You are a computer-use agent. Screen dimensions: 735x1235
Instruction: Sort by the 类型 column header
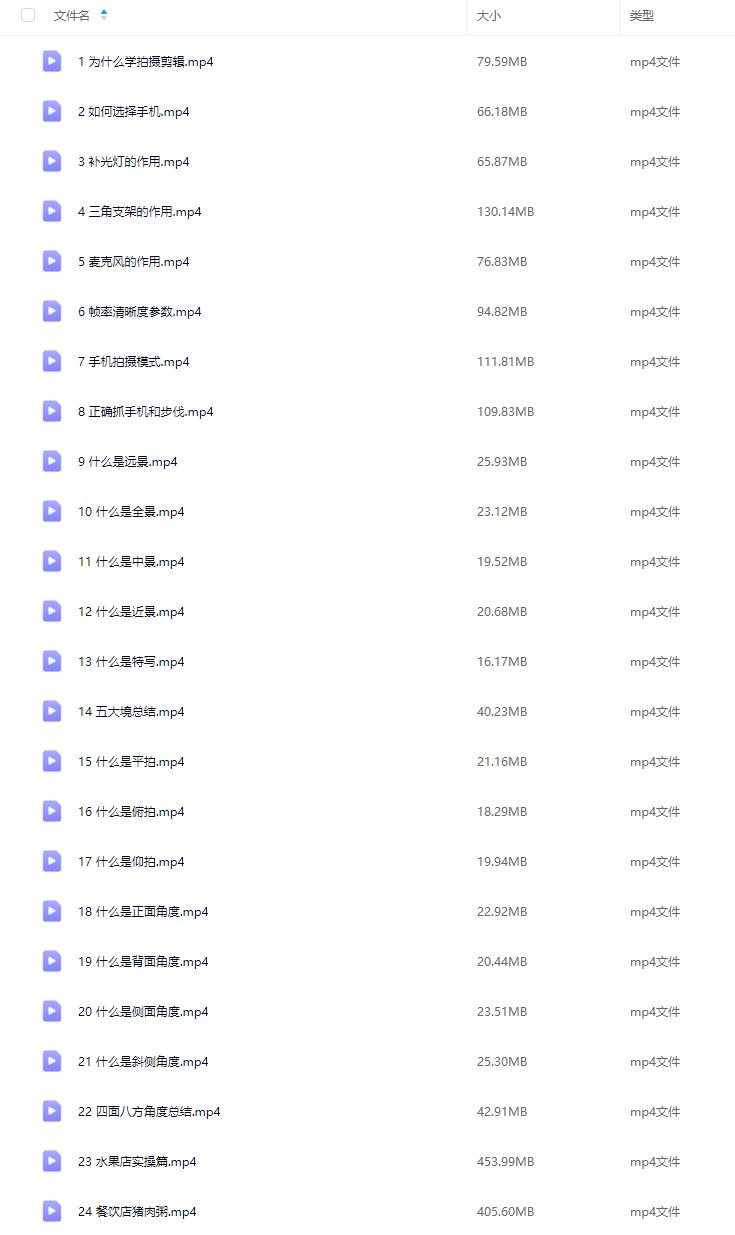[642, 15]
